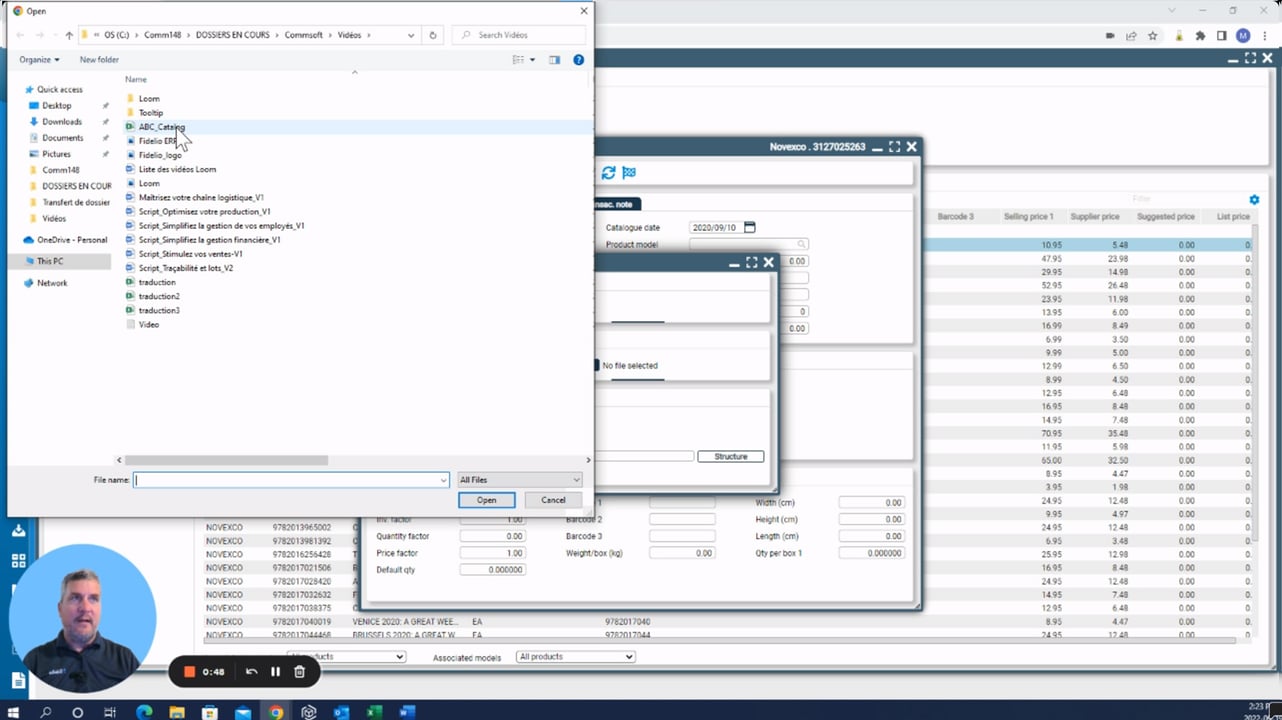Click the grid modules icon in sidebar
1282x720 pixels.
[18, 562]
